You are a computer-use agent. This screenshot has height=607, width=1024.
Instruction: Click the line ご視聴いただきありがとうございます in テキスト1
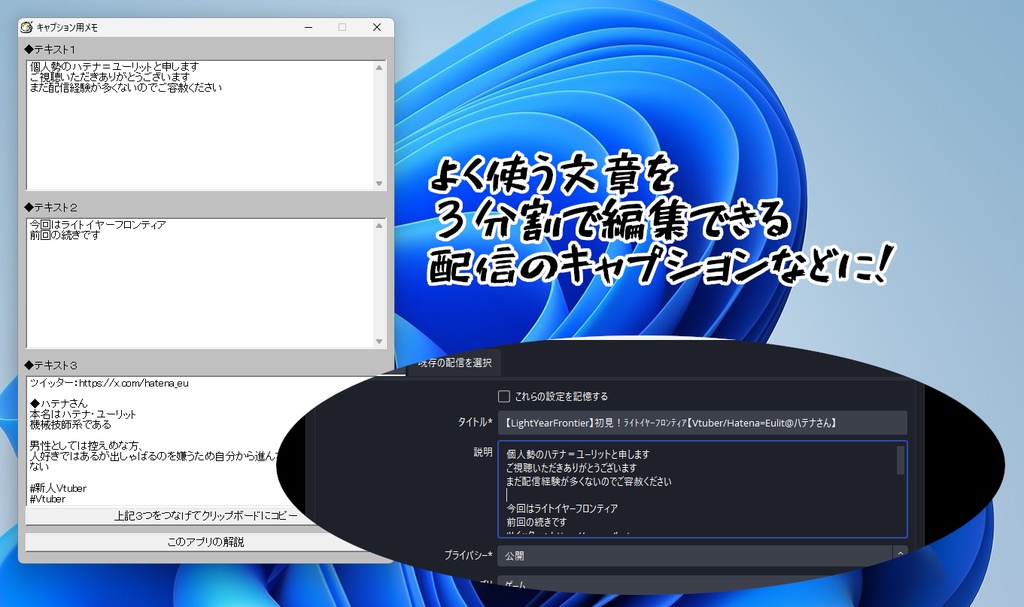[110, 77]
